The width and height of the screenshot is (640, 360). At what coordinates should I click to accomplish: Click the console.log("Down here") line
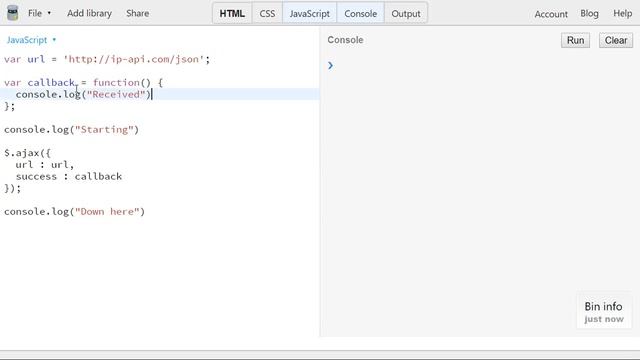coord(74,211)
